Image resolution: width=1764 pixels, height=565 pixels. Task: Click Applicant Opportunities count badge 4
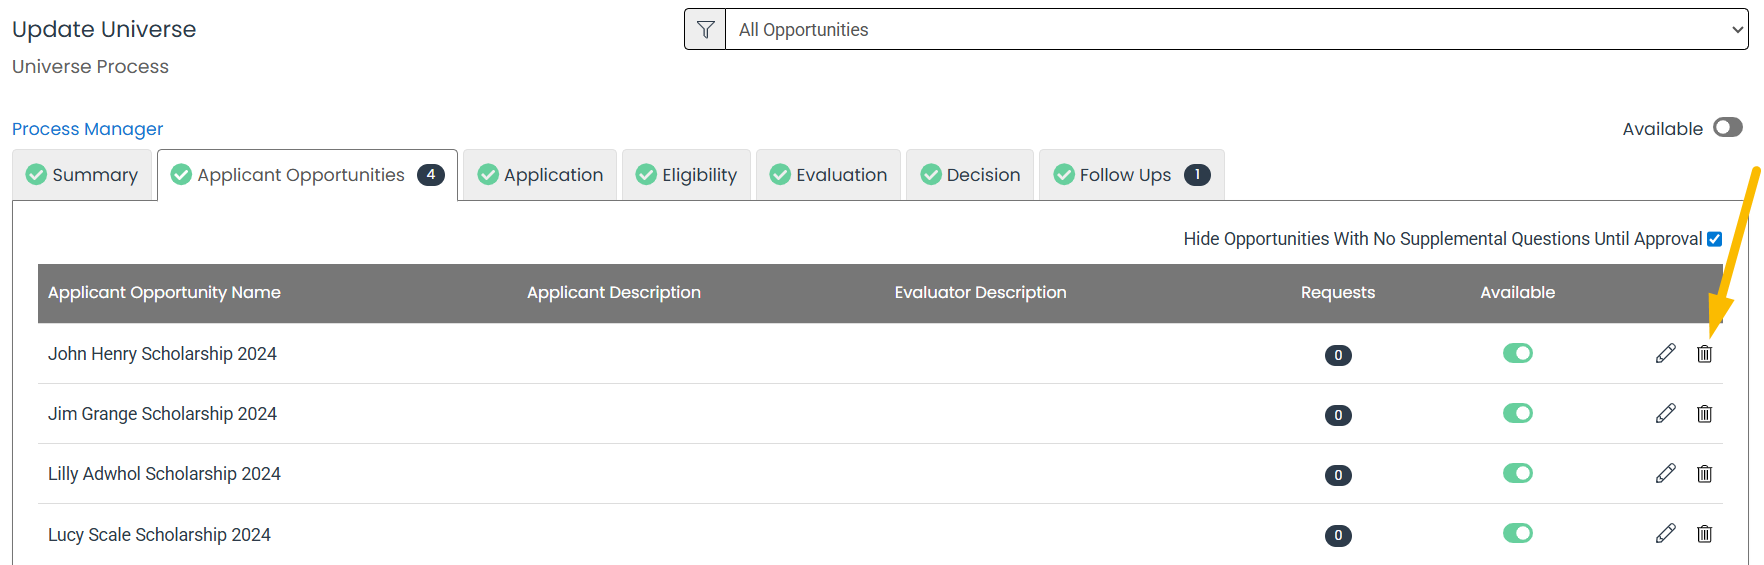tap(431, 175)
